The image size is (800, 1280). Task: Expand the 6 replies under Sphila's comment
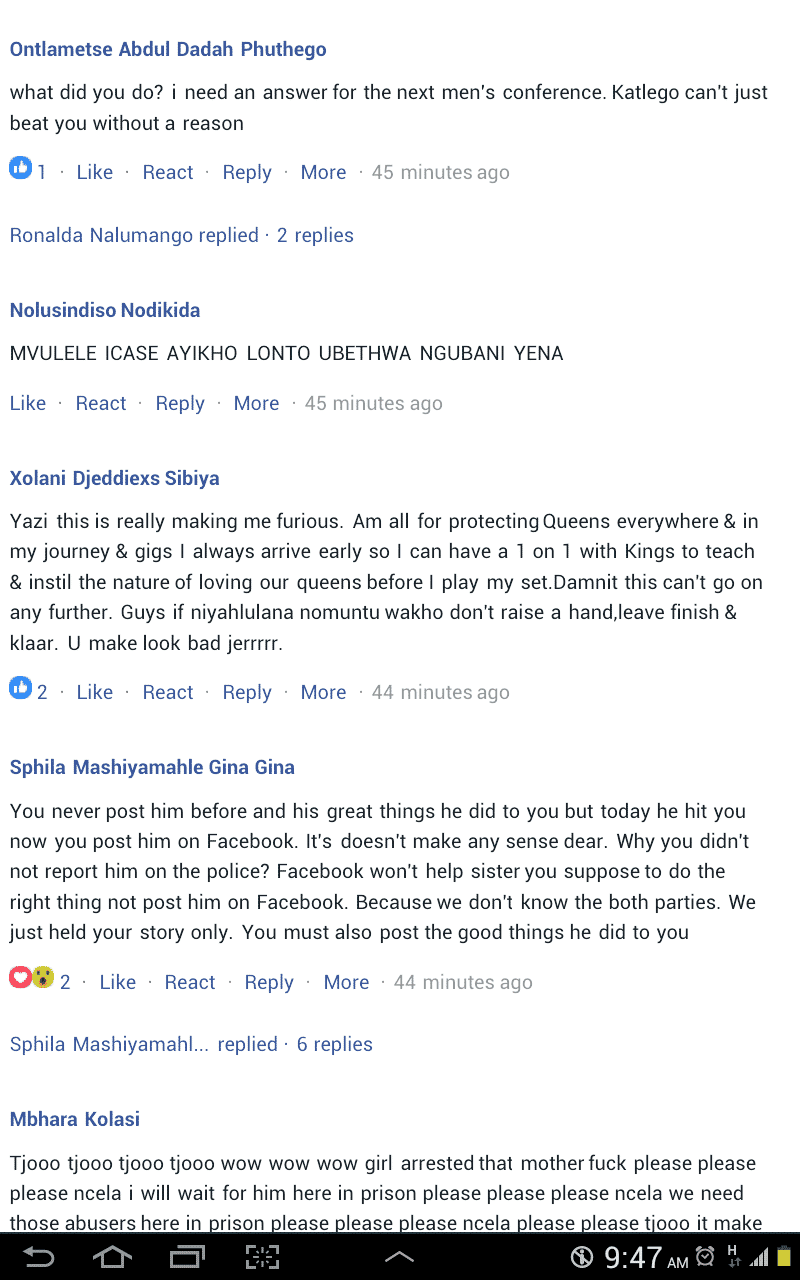(191, 1044)
